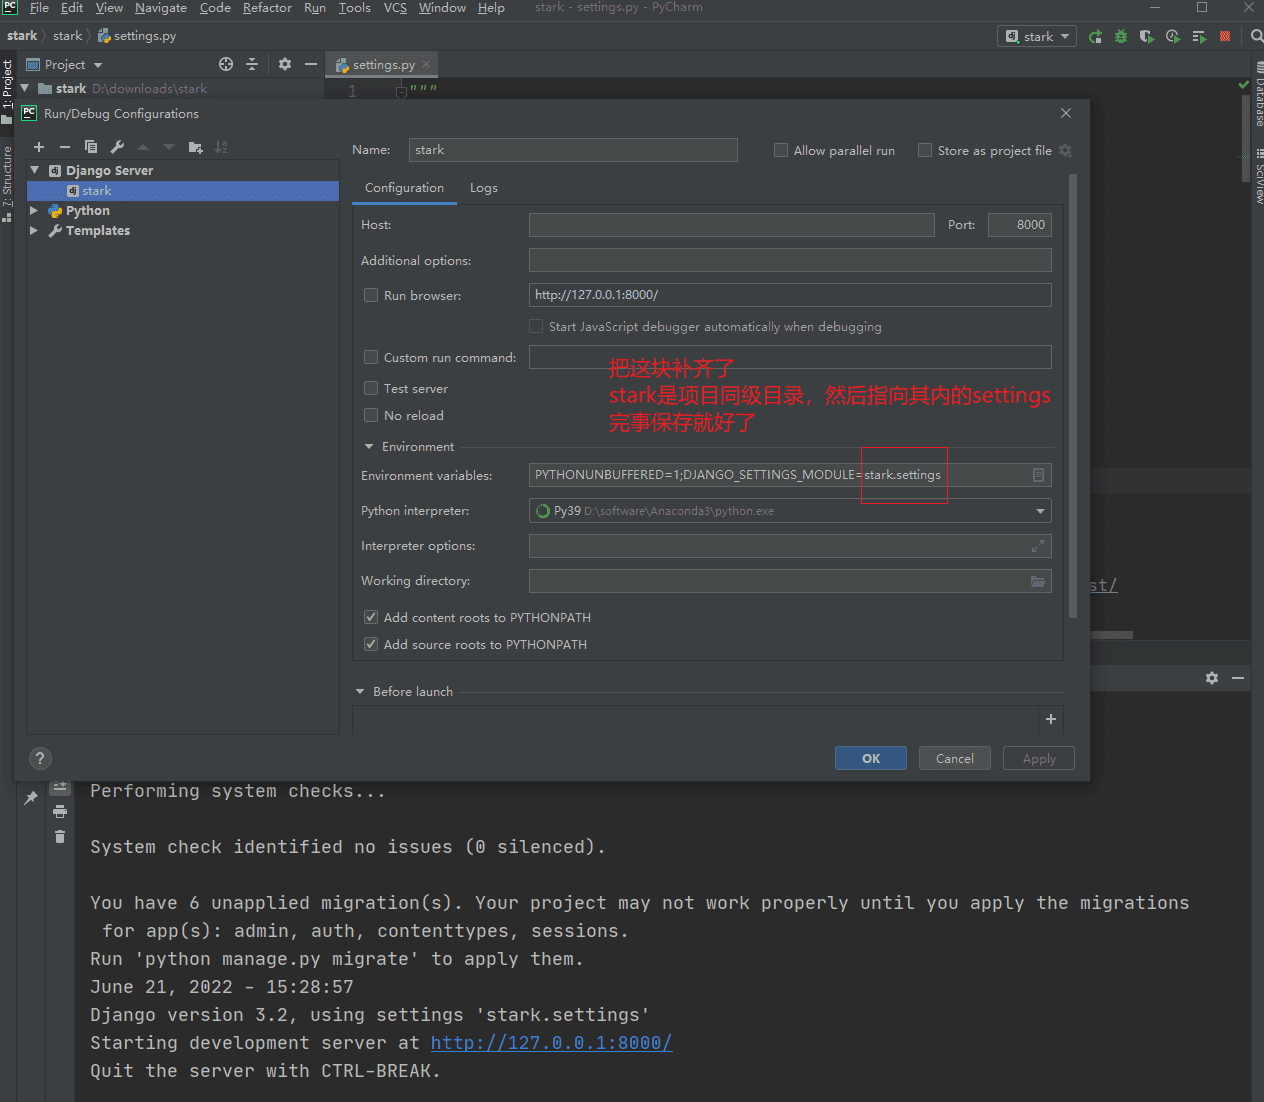Edit environment variables list icon

point(1038,475)
